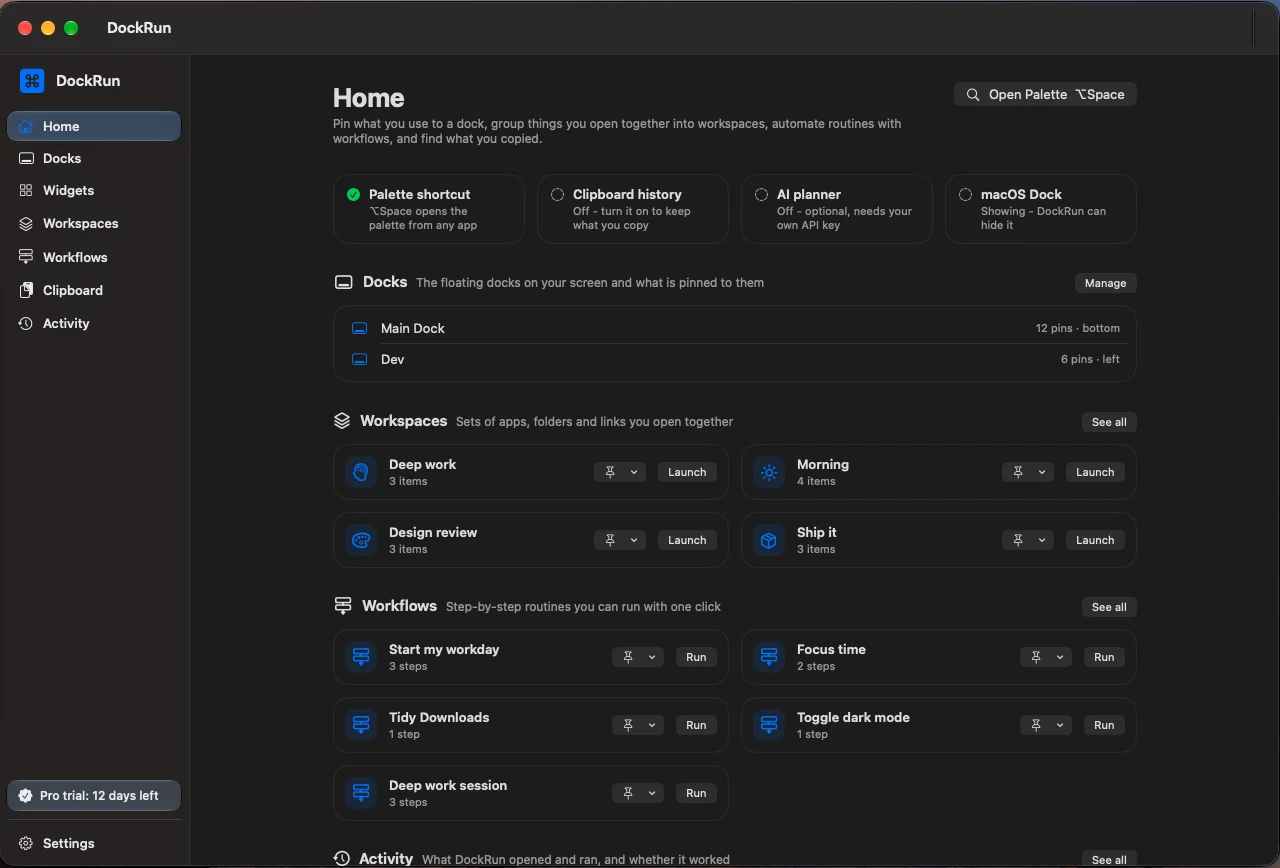Click the Open Palette search button
1280x868 pixels.
coord(1045,94)
